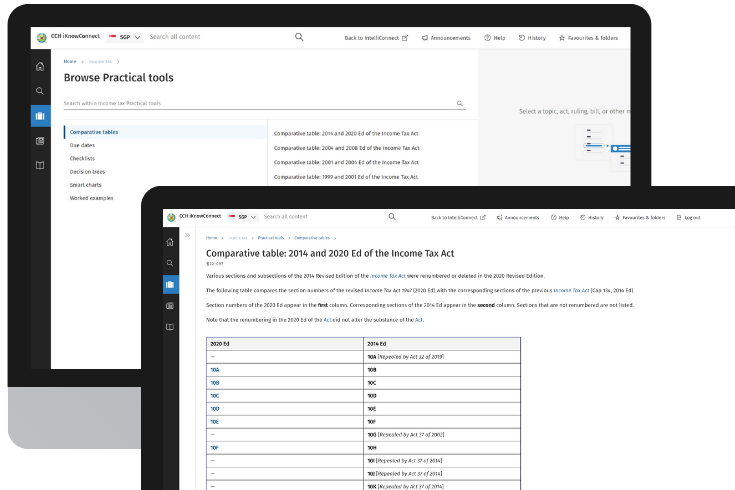Image resolution: width=735 pixels, height=490 pixels.
Task: Open History on the Comparative table page
Action: (591, 217)
